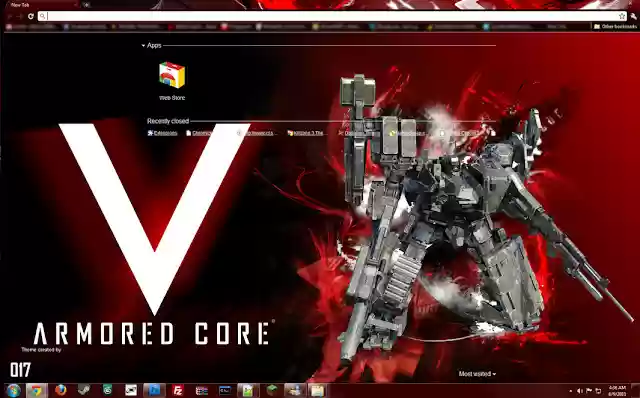Image resolution: width=640 pixels, height=398 pixels.
Task: Open the yellow folder taskbar icon
Action: 318,391
